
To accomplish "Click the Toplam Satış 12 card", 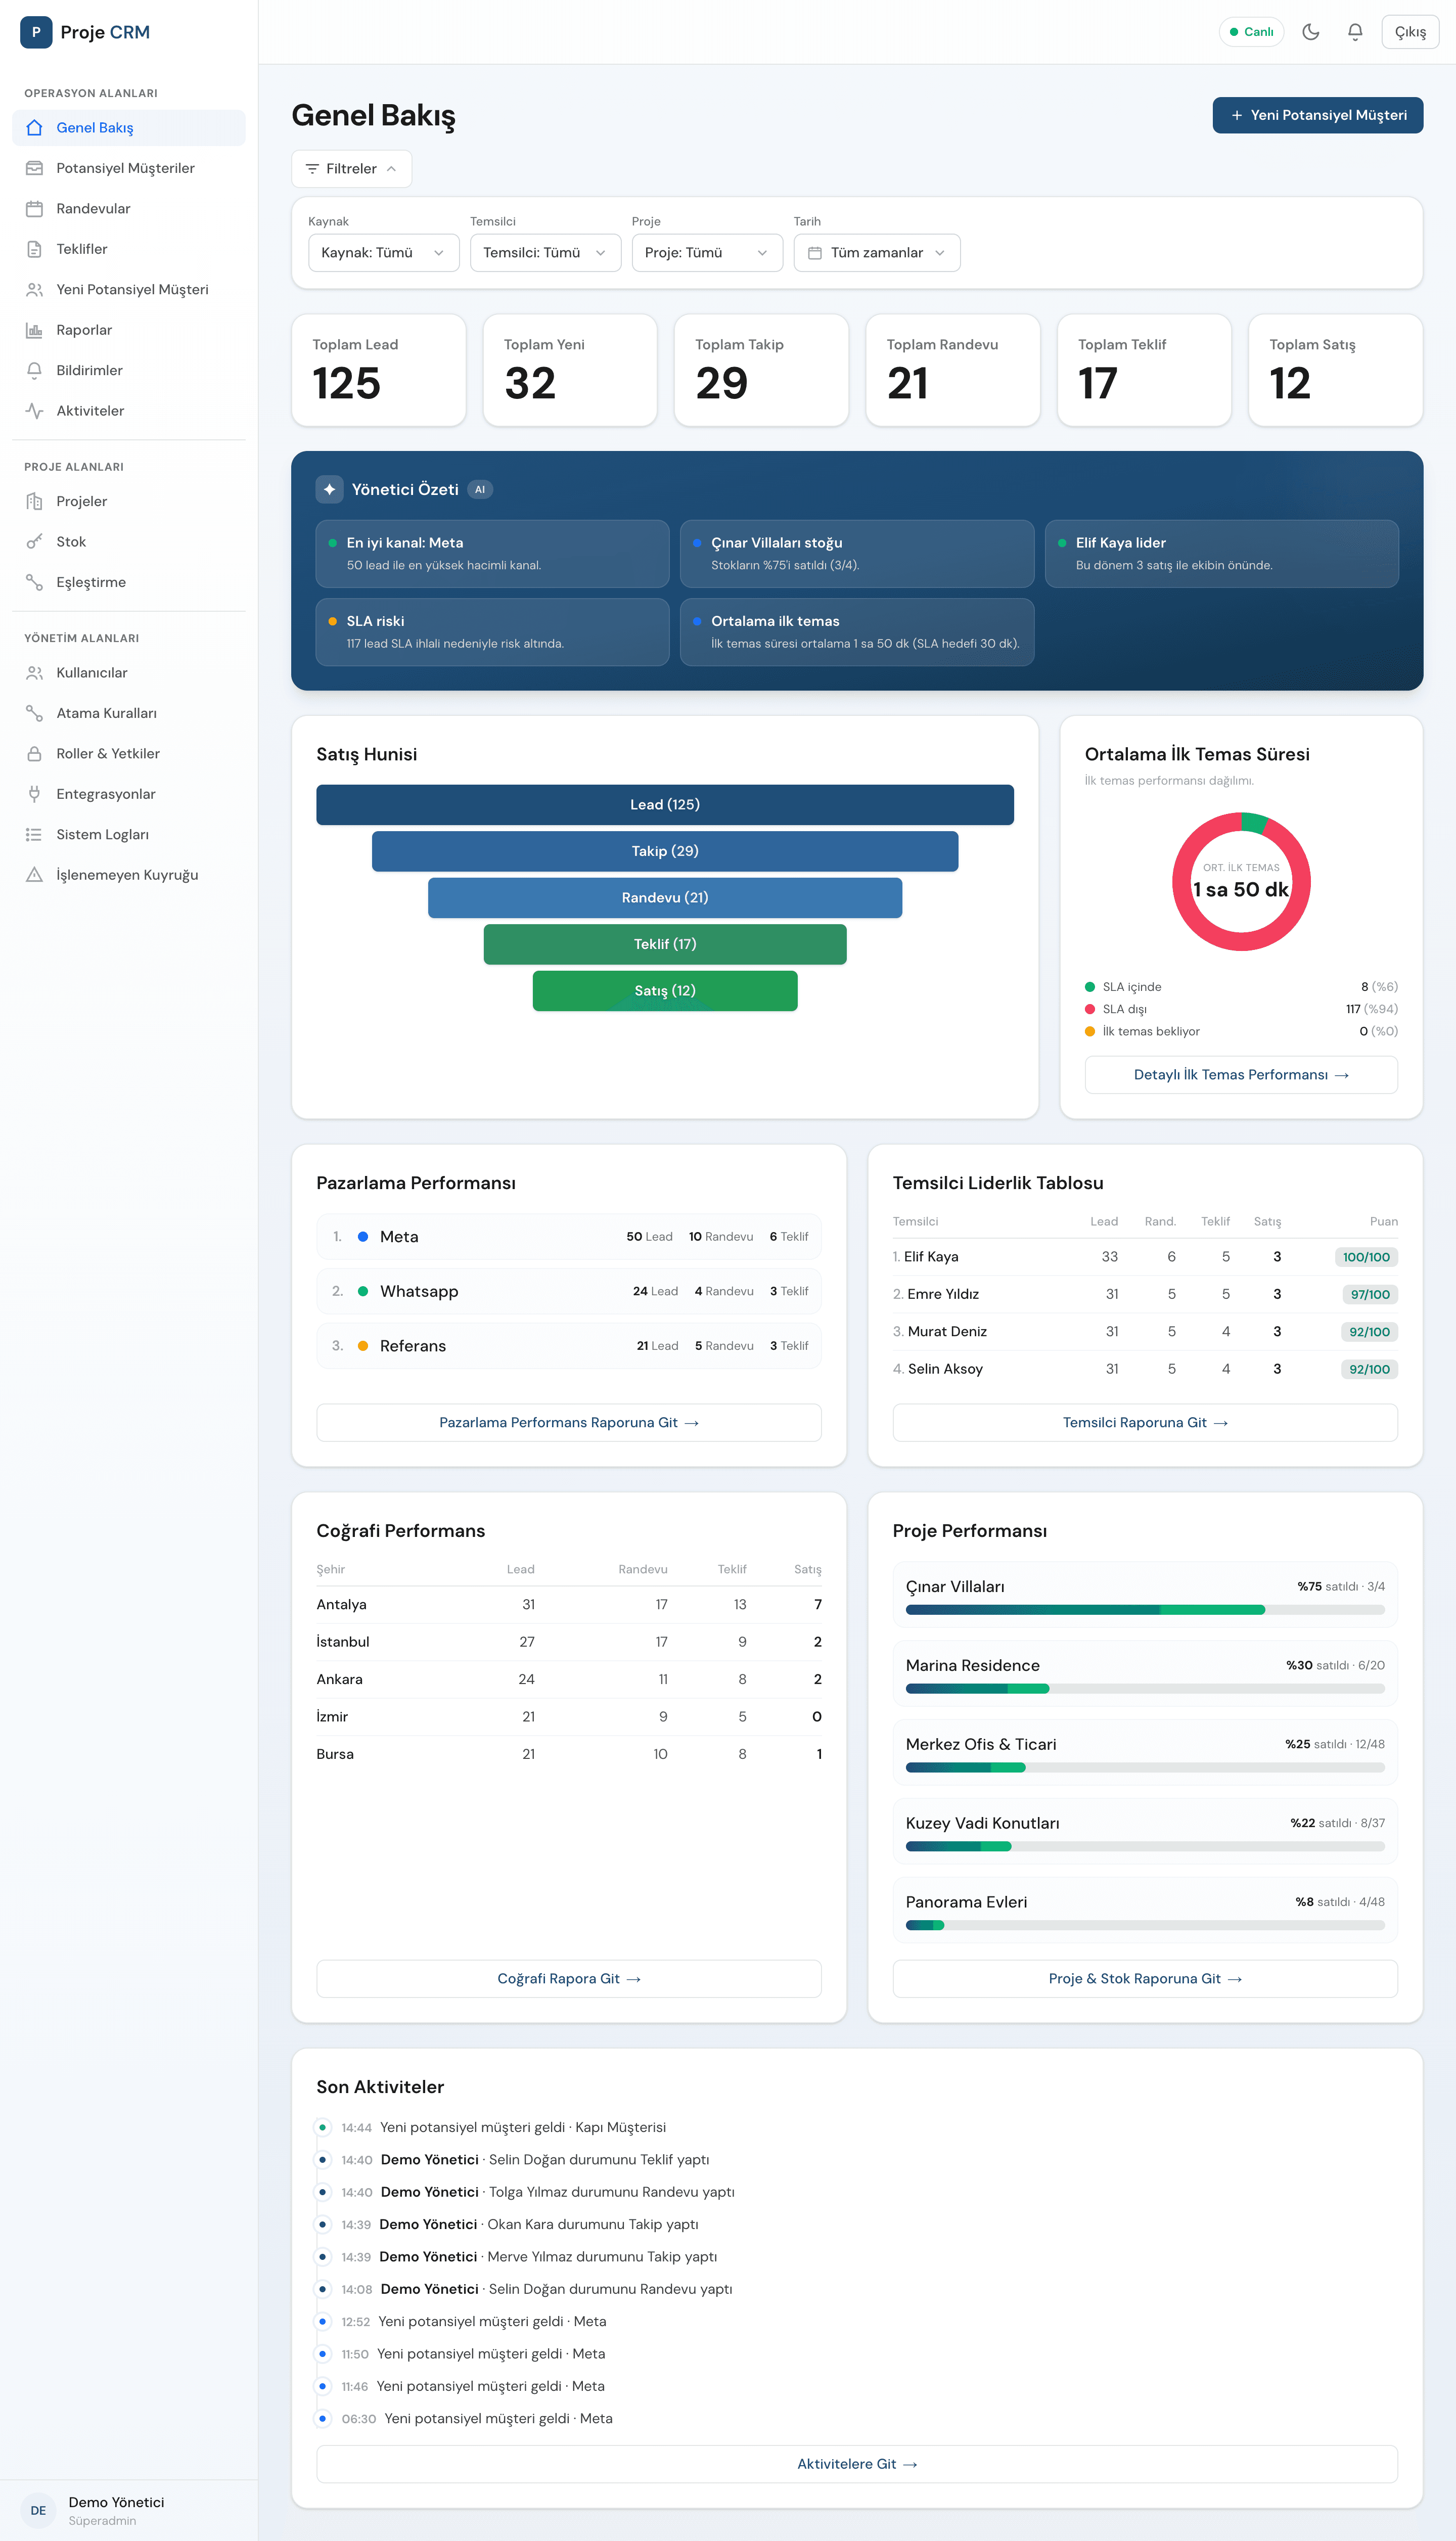I will [x=1336, y=370].
